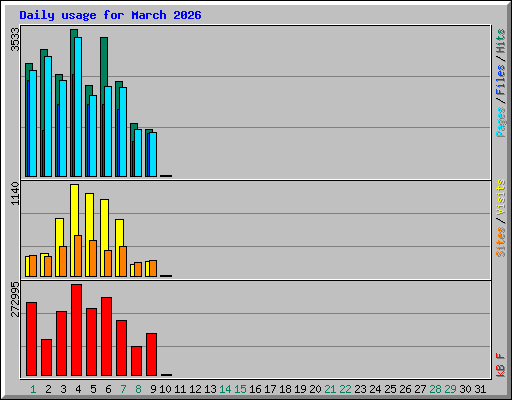Screen dimensions: 512x400
Task: Click the cyan files bar for day 6
Action: coord(108,131)
